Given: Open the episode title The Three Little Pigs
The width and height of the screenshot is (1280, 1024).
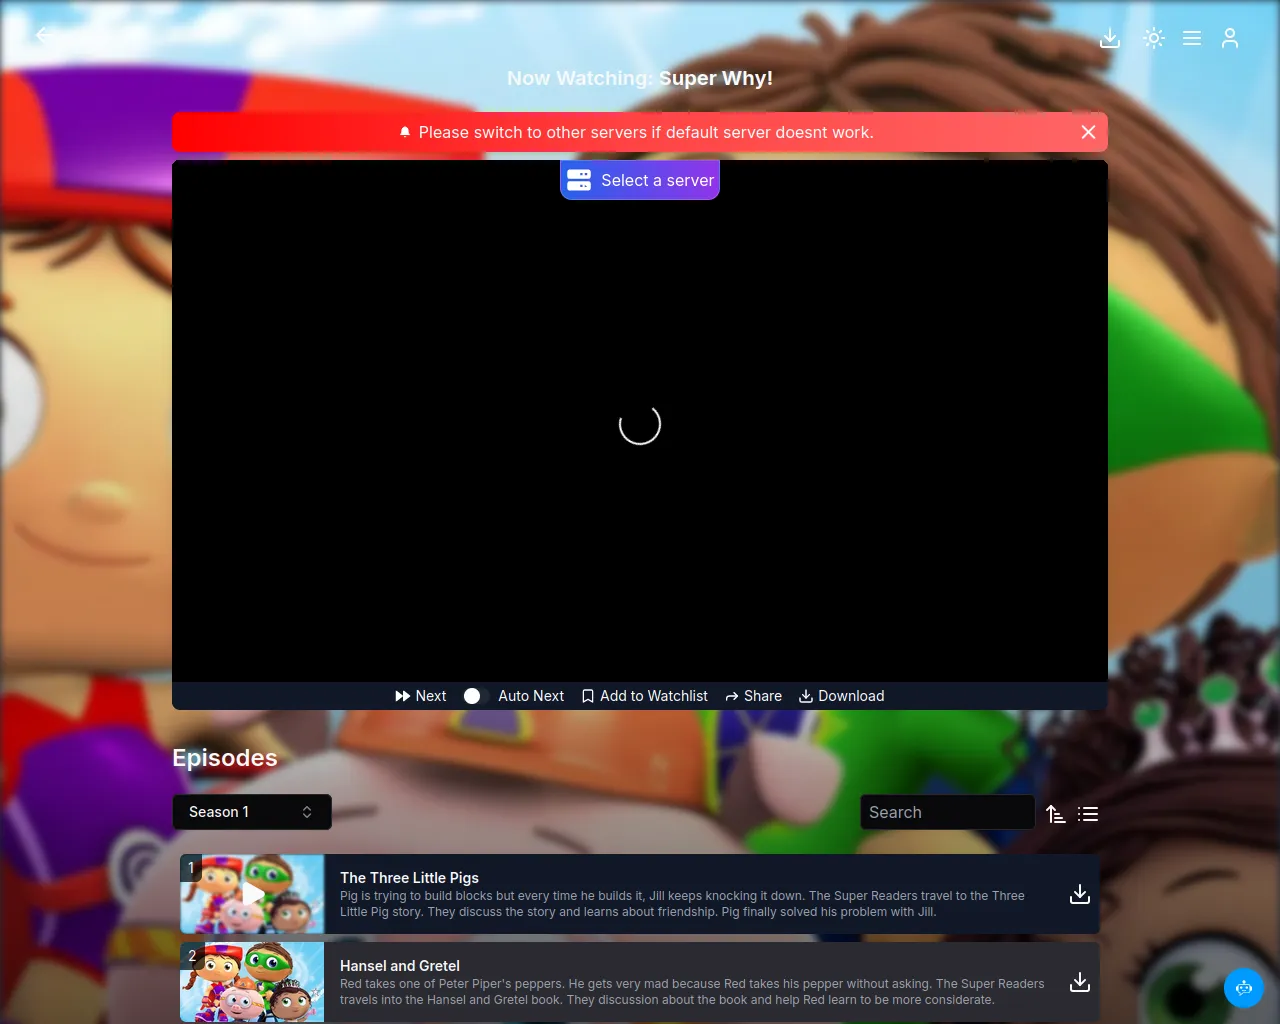Looking at the screenshot, I should click(410, 878).
